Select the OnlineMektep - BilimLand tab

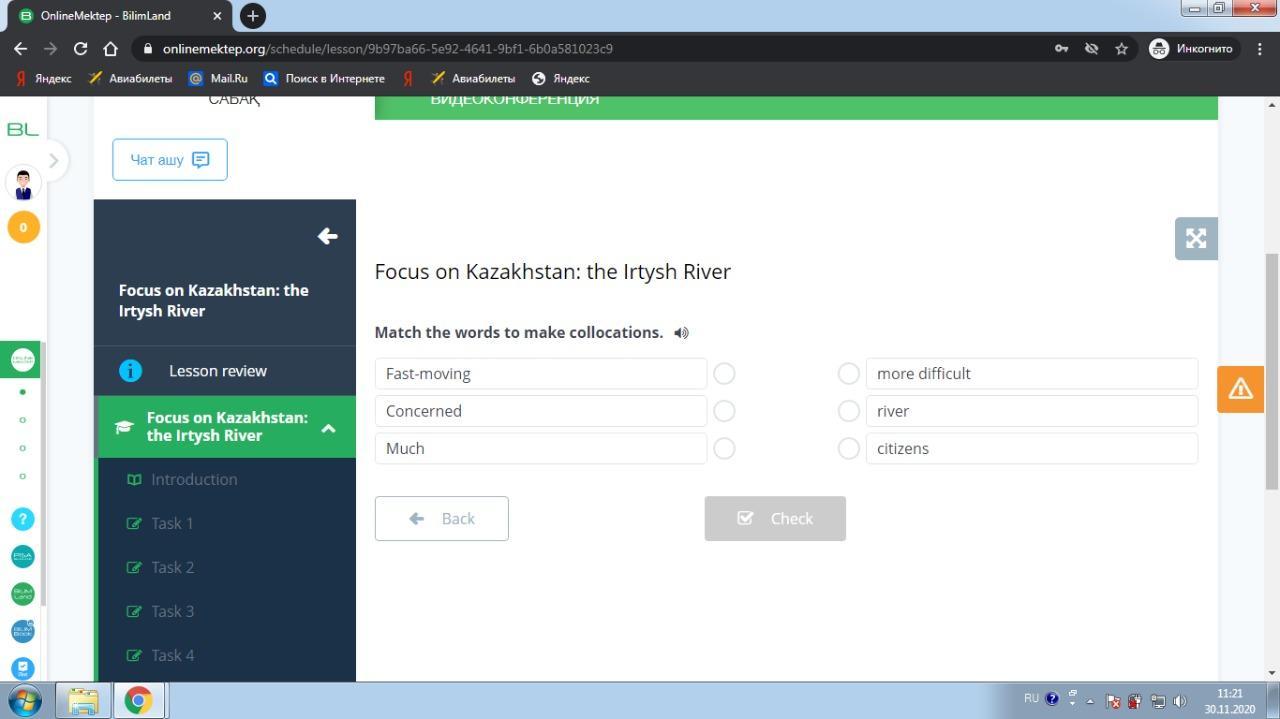(118, 16)
